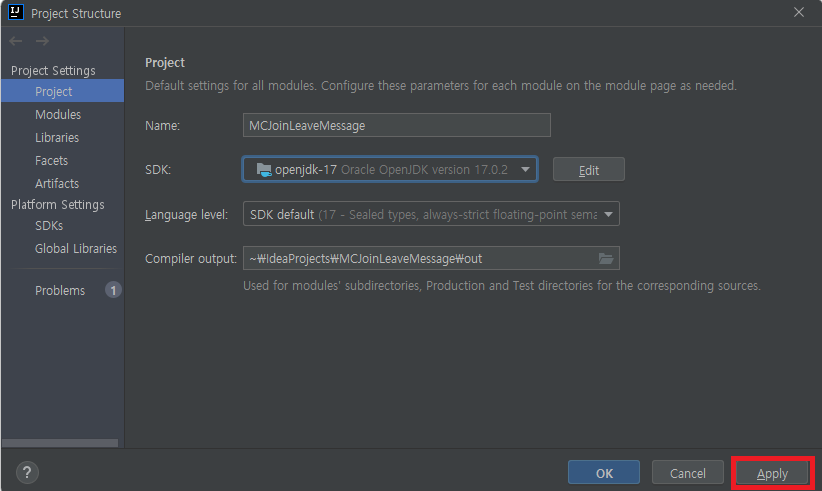
Task: Close the Project Structure dialog
Action: tap(798, 12)
